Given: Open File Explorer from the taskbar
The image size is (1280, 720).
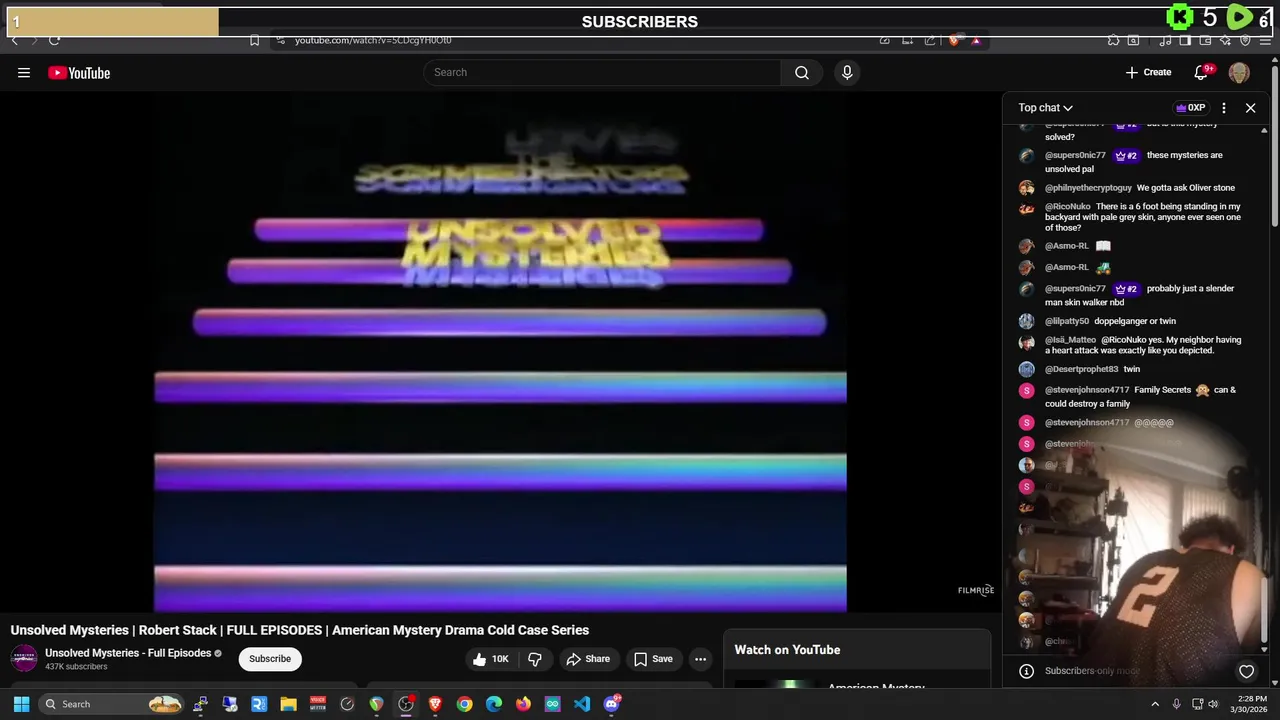Looking at the screenshot, I should pos(288,704).
